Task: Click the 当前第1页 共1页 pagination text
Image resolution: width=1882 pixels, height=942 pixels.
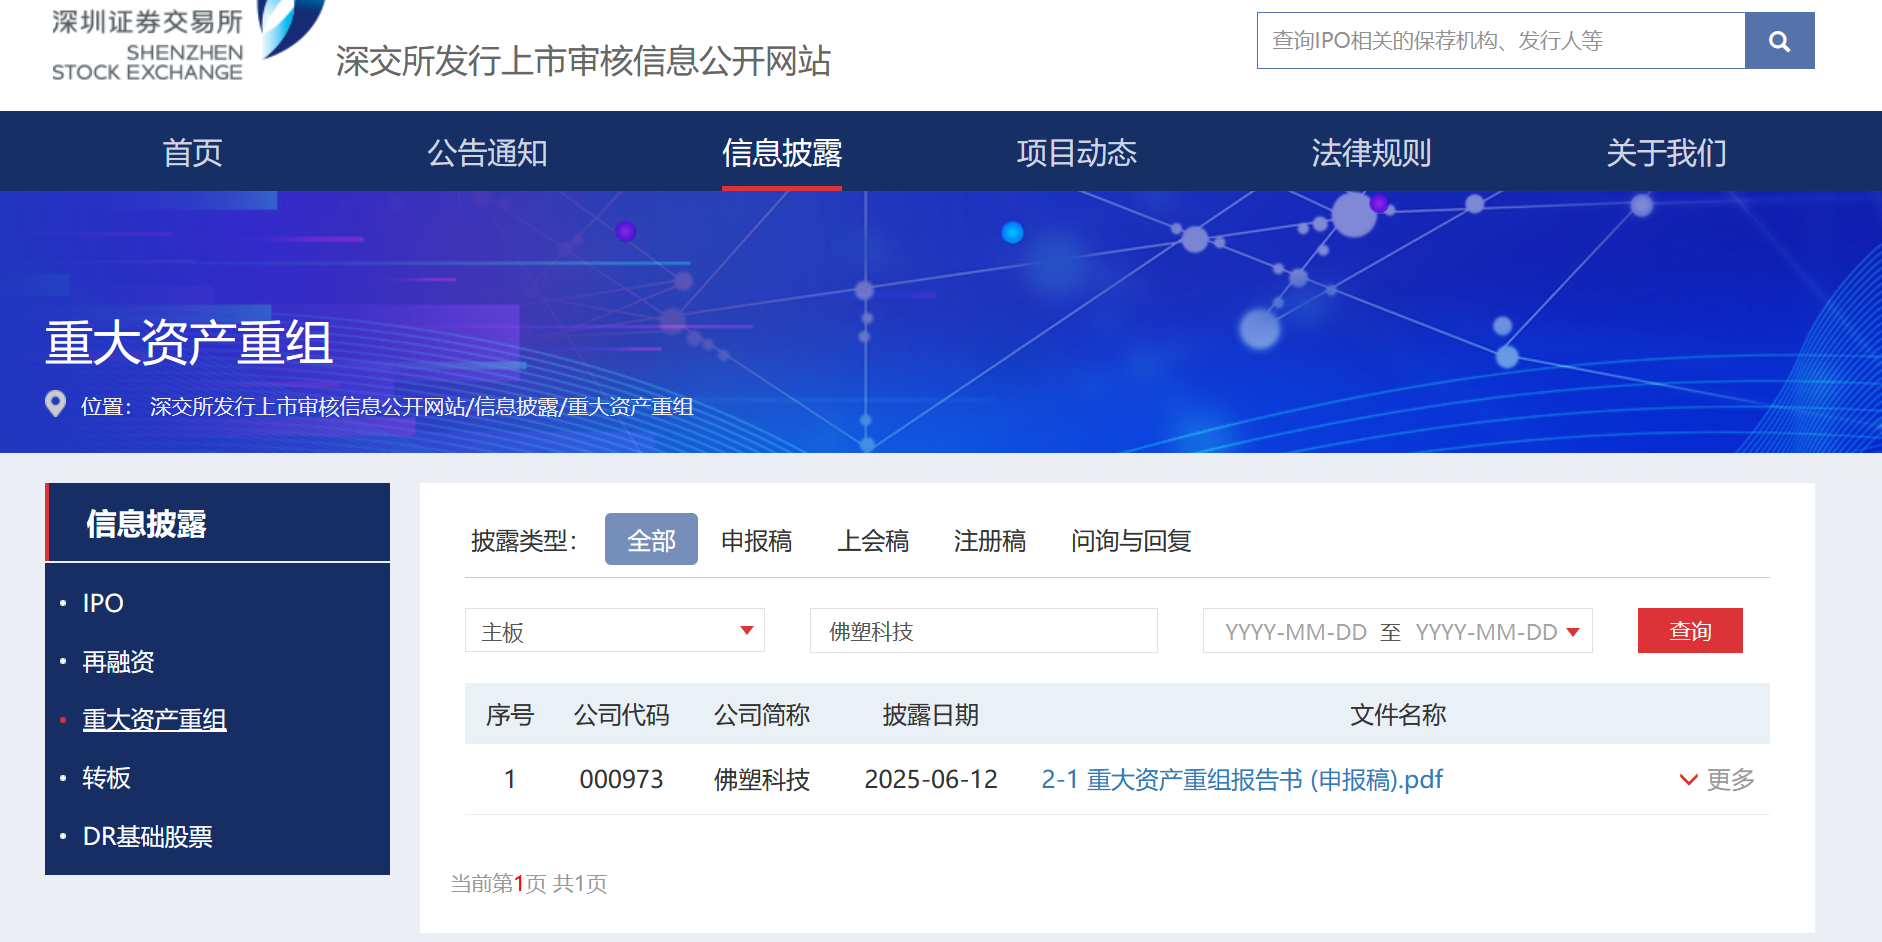Action: coord(529,883)
